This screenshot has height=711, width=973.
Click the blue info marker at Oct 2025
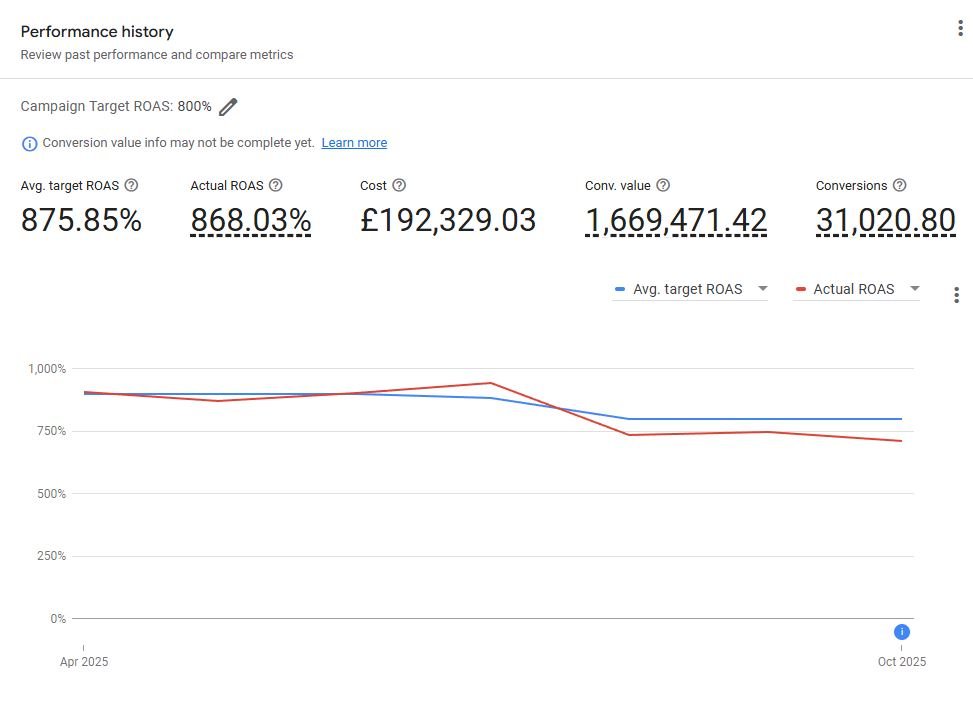pos(902,632)
